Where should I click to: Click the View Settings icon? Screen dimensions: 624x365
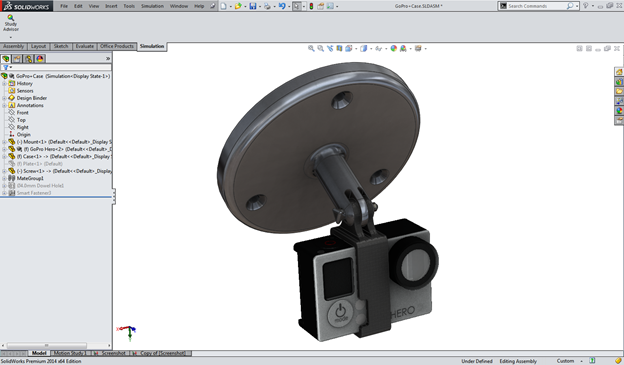coord(418,49)
